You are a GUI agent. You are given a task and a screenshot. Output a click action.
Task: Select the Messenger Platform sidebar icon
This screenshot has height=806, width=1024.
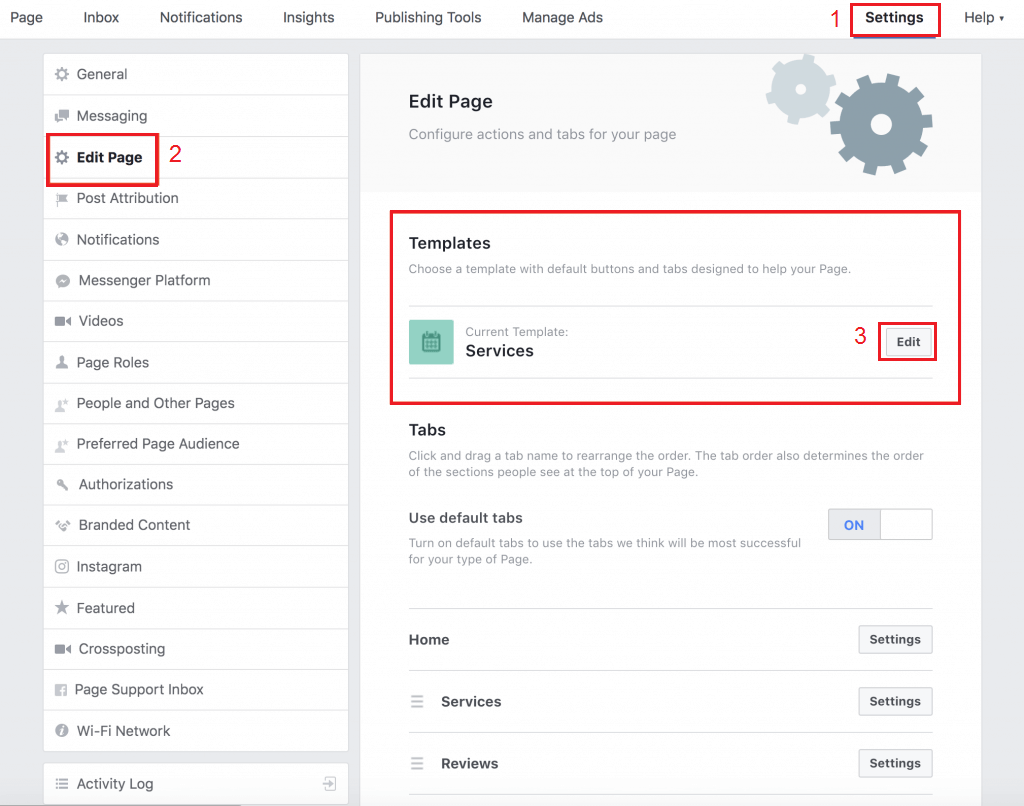62,281
